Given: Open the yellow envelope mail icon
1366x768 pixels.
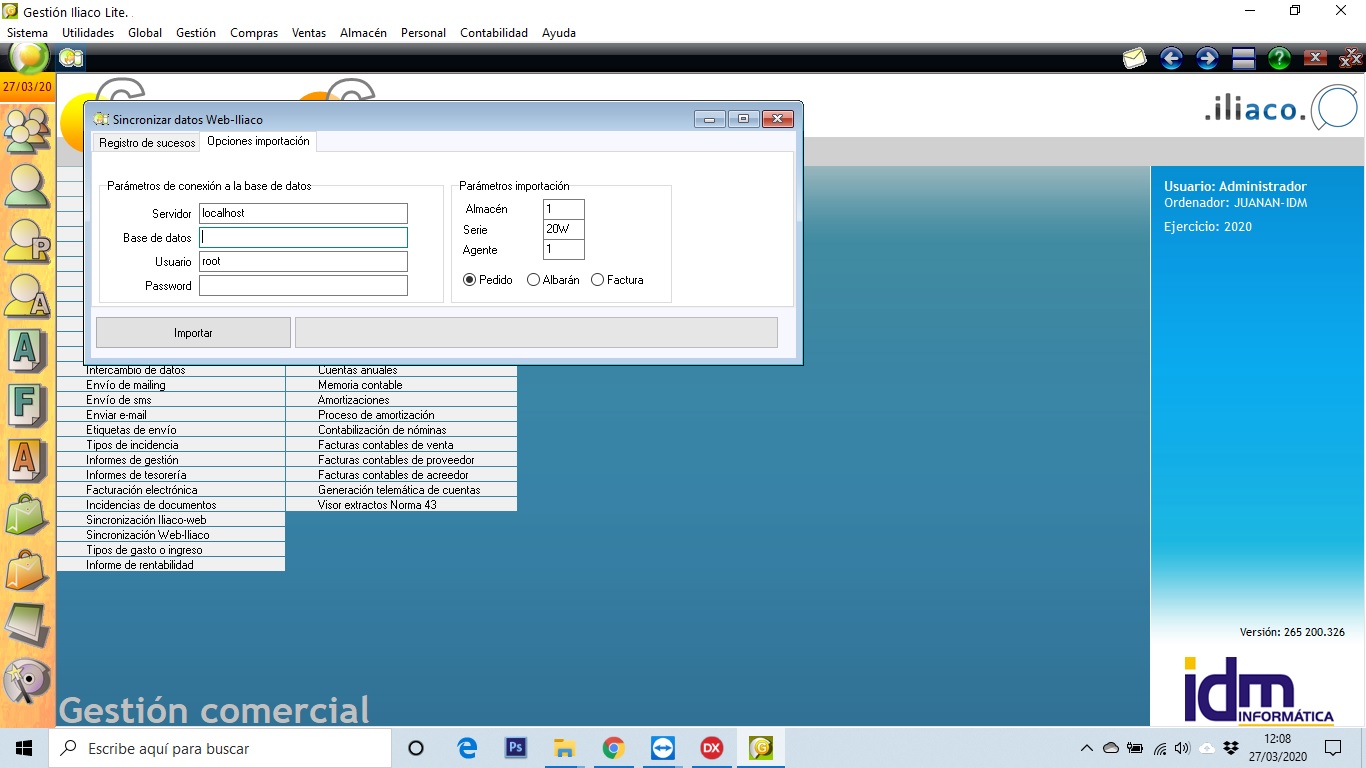Looking at the screenshot, I should click(1134, 58).
